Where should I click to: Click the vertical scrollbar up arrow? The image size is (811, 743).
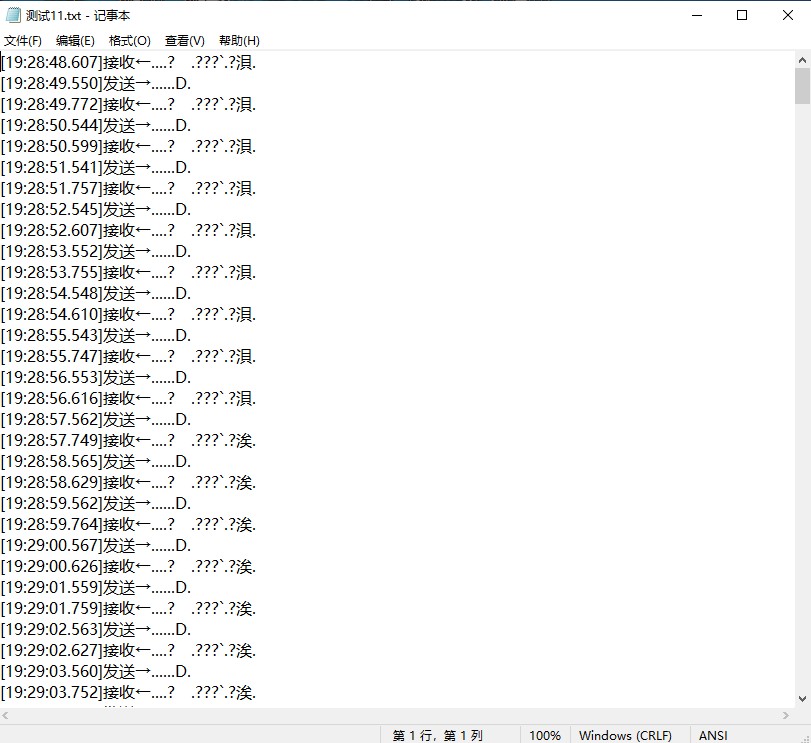(x=802, y=60)
